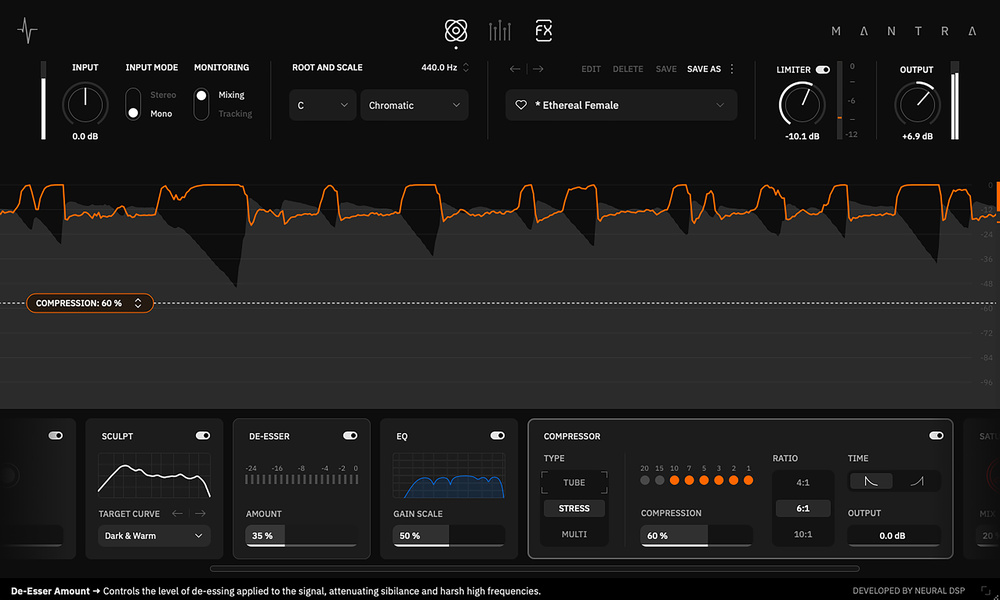Click the De-Esser Amount slider
This screenshot has width=1000, height=600.
pyautogui.click(x=301, y=536)
